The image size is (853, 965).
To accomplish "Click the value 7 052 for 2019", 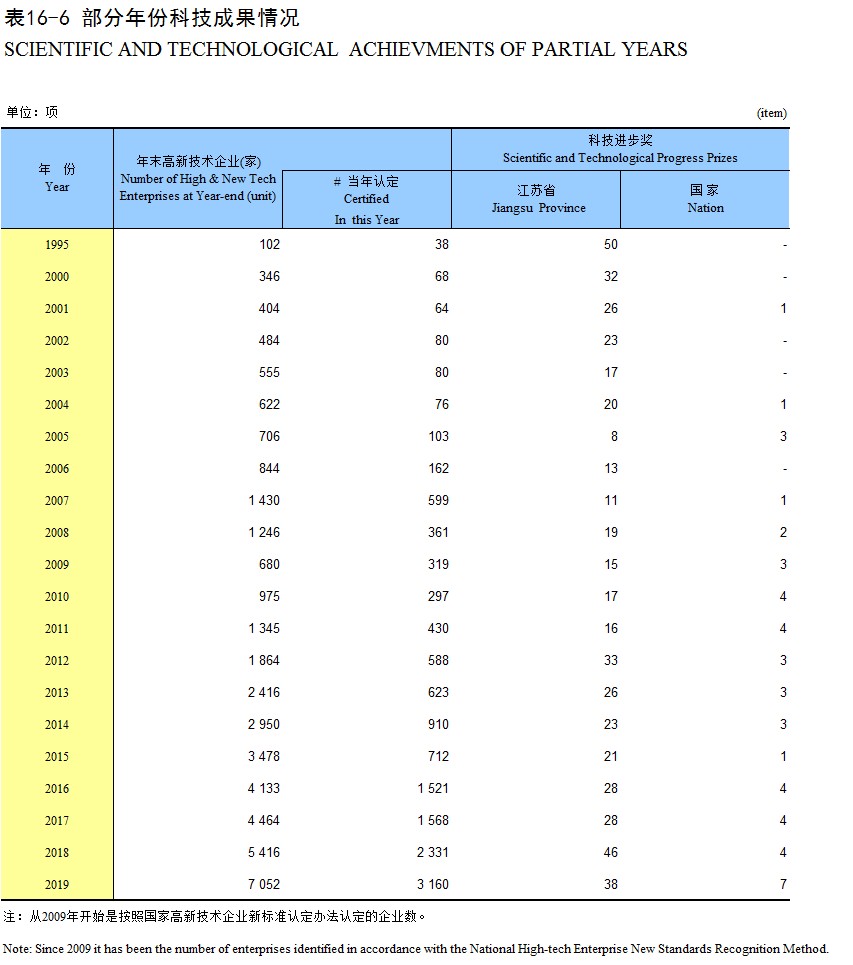I will (263, 884).
